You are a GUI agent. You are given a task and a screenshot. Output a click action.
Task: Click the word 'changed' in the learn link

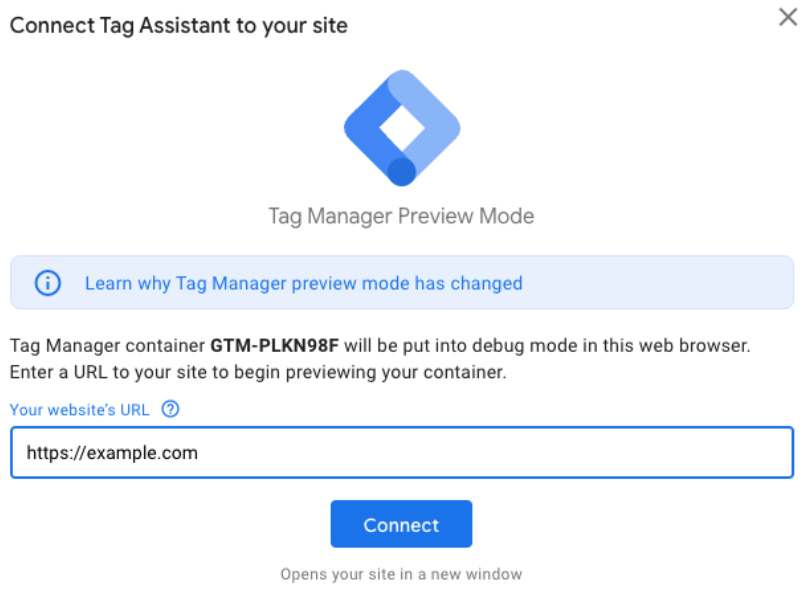click(x=486, y=283)
